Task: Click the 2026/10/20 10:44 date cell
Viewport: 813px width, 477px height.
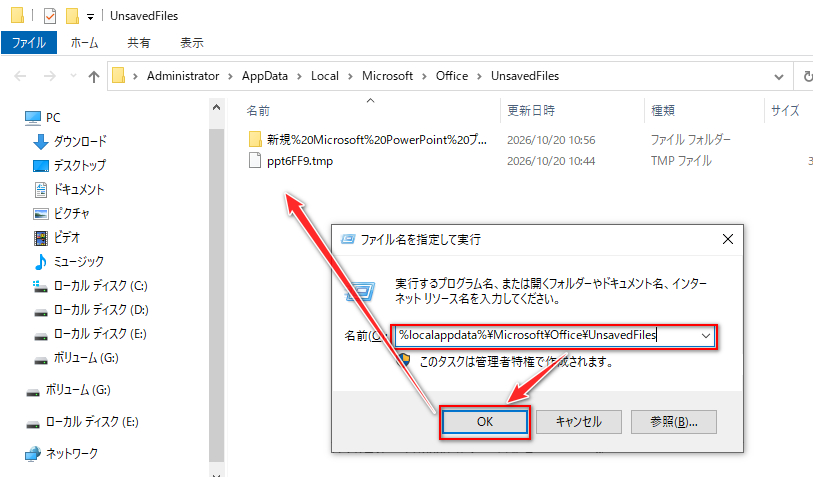Action: click(x=551, y=161)
